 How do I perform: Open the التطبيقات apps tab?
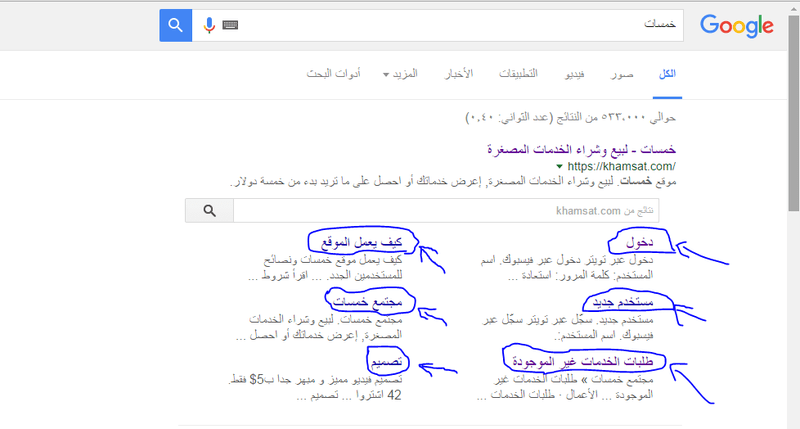(x=518, y=74)
